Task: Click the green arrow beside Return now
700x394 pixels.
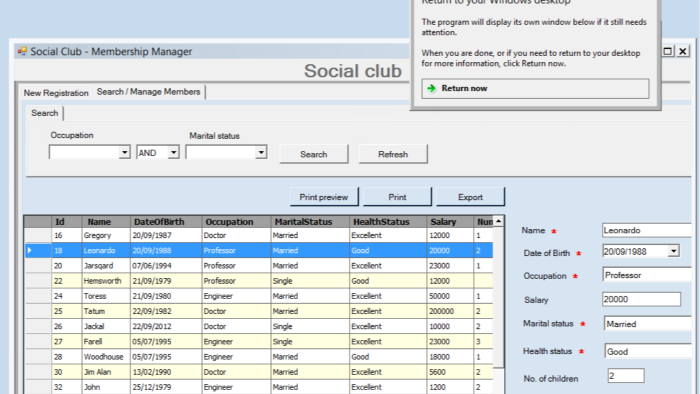Action: (x=431, y=88)
